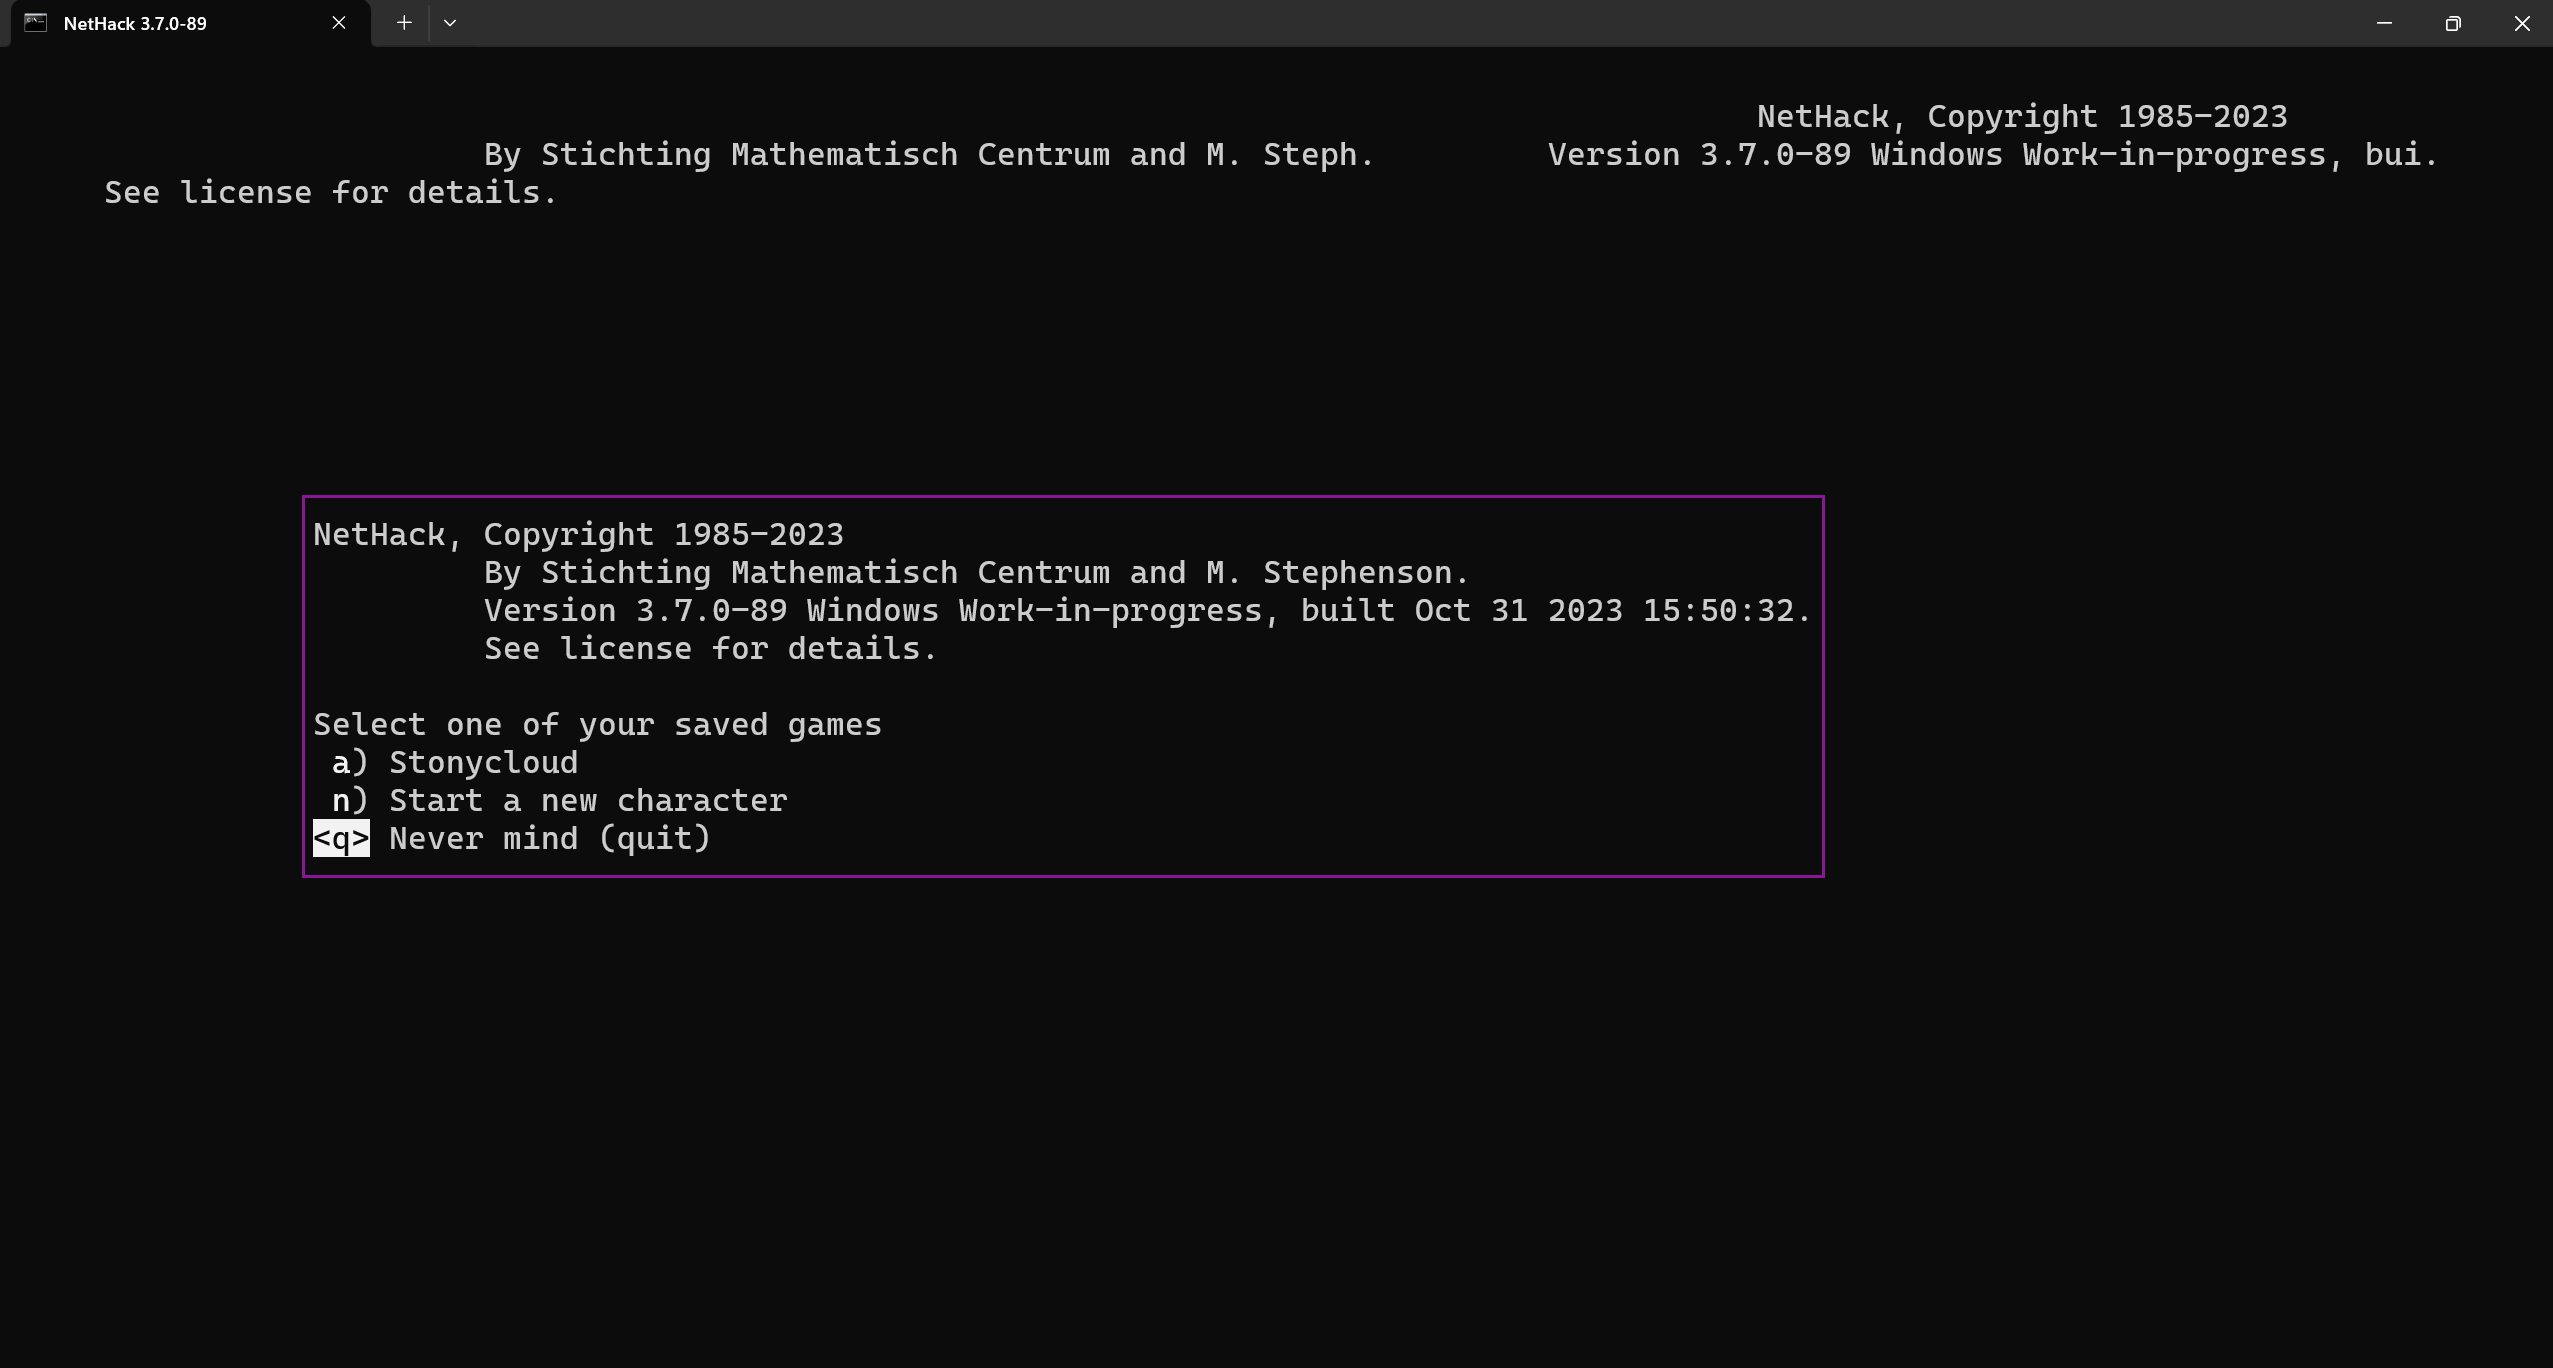Click the terminal icon in the tab
Viewport: 2553px width, 1368px height.
coord(36,23)
